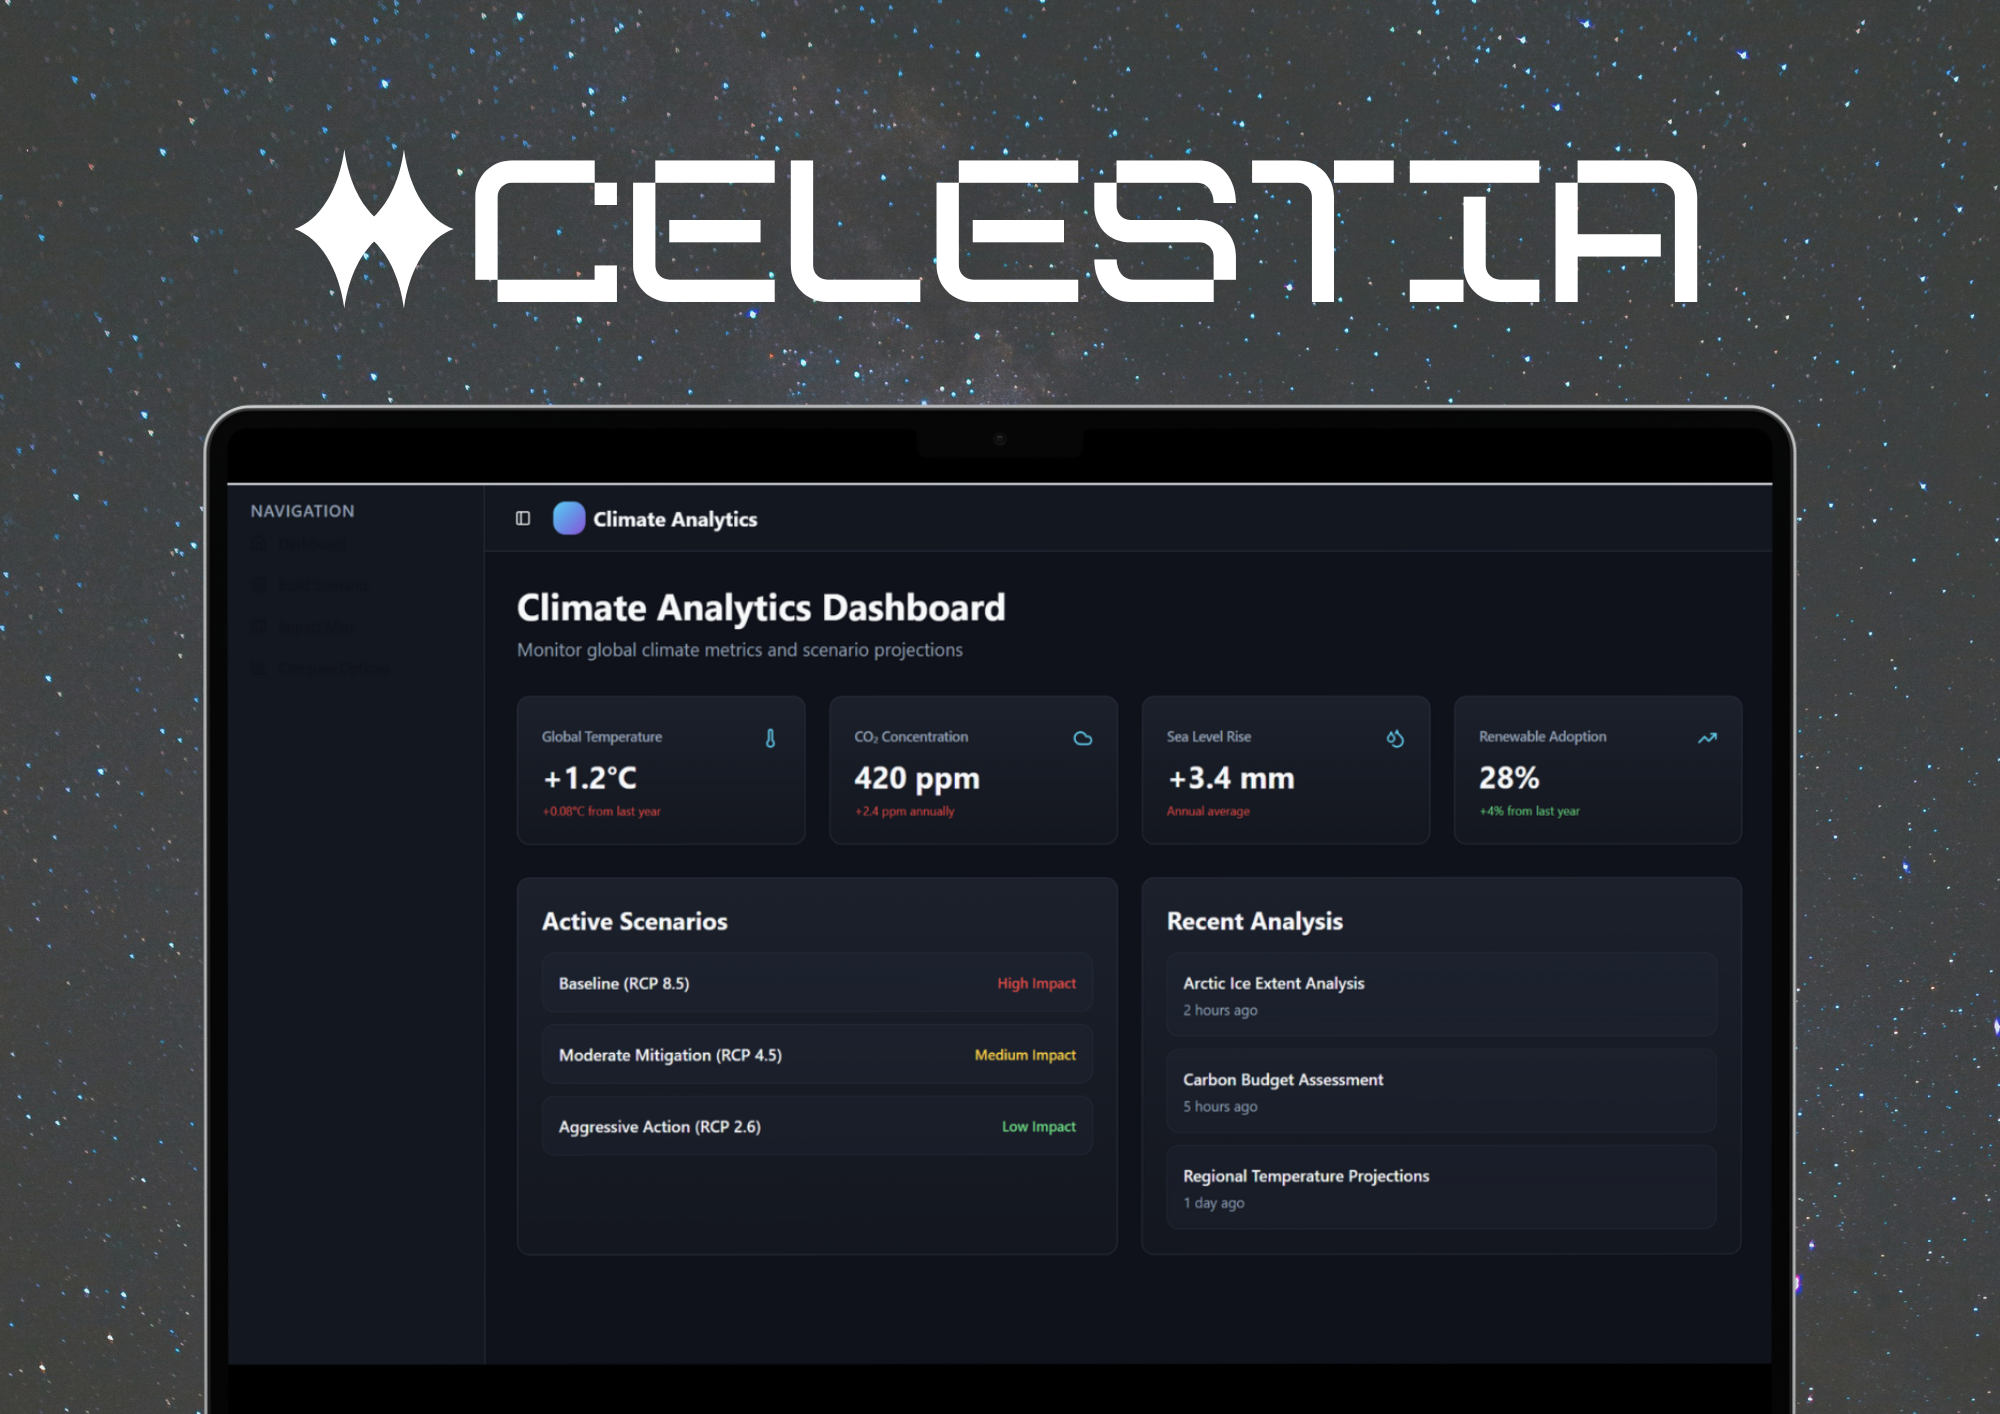Click thermometer icon on Global Temperature card

pos(770,738)
